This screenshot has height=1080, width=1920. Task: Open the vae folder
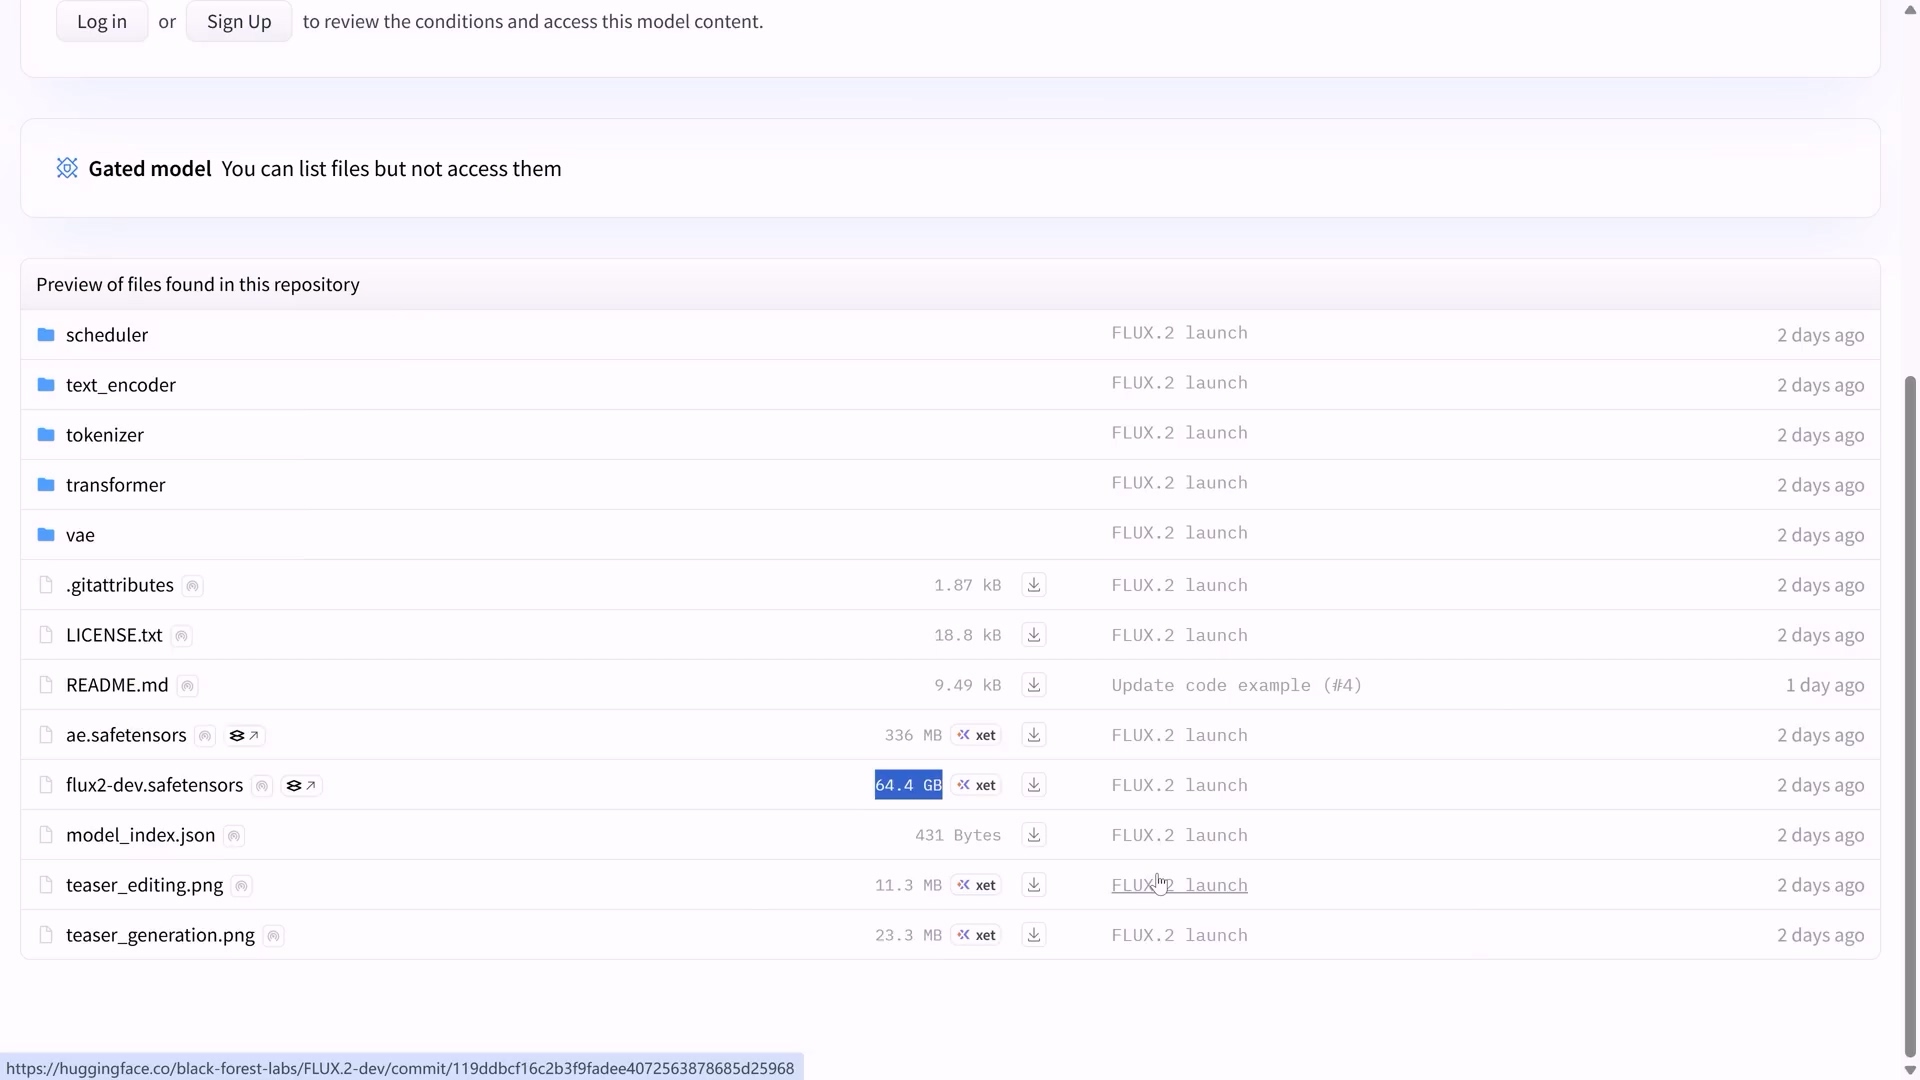[x=80, y=535]
